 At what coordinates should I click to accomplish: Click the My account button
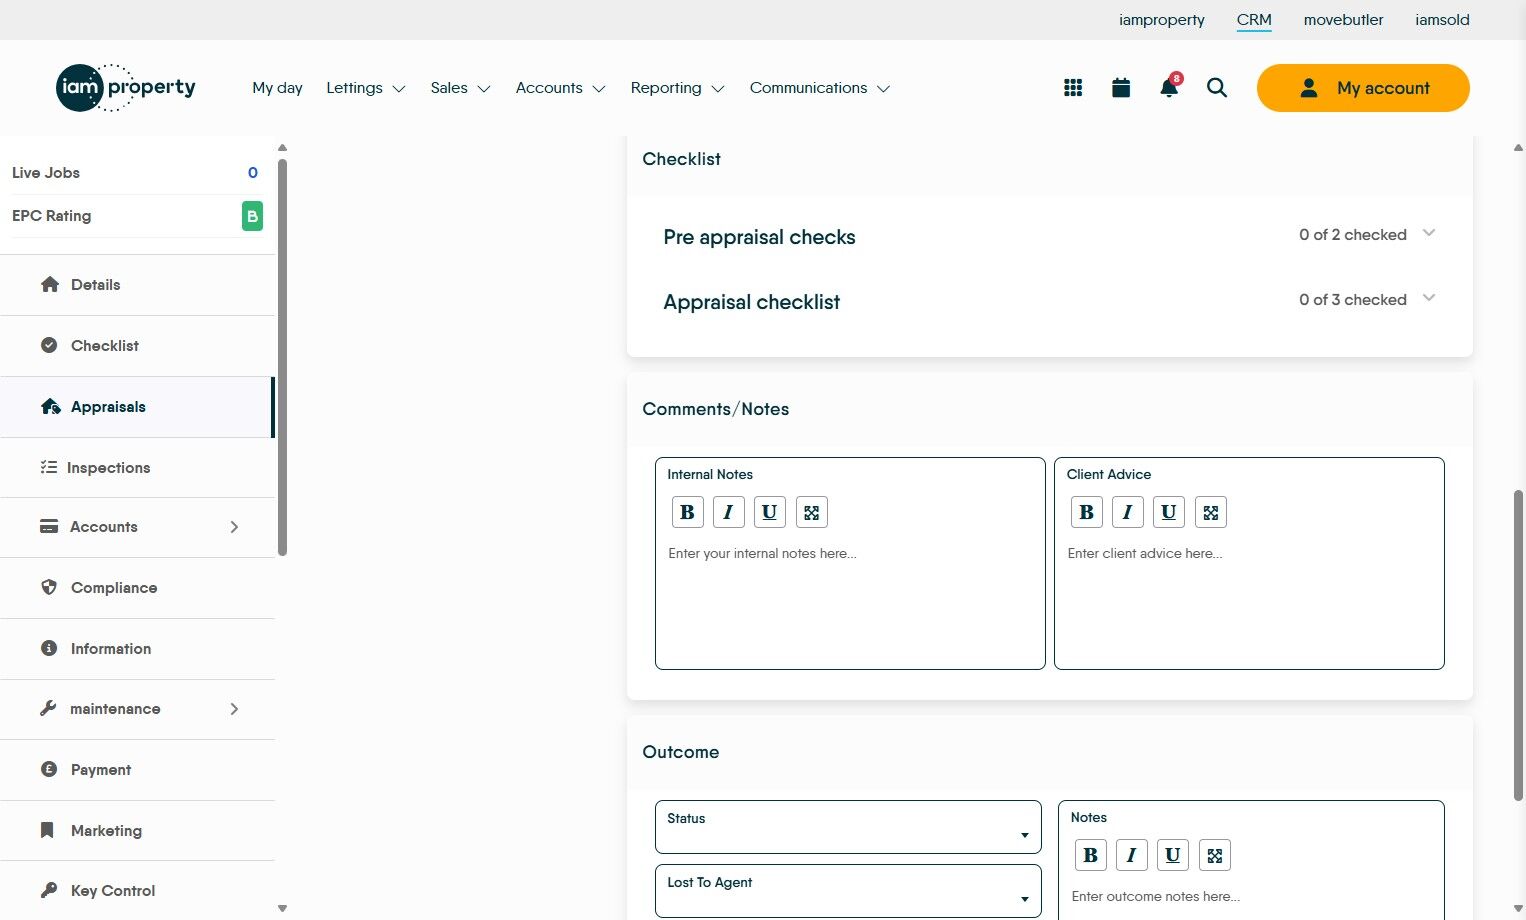pos(1363,88)
